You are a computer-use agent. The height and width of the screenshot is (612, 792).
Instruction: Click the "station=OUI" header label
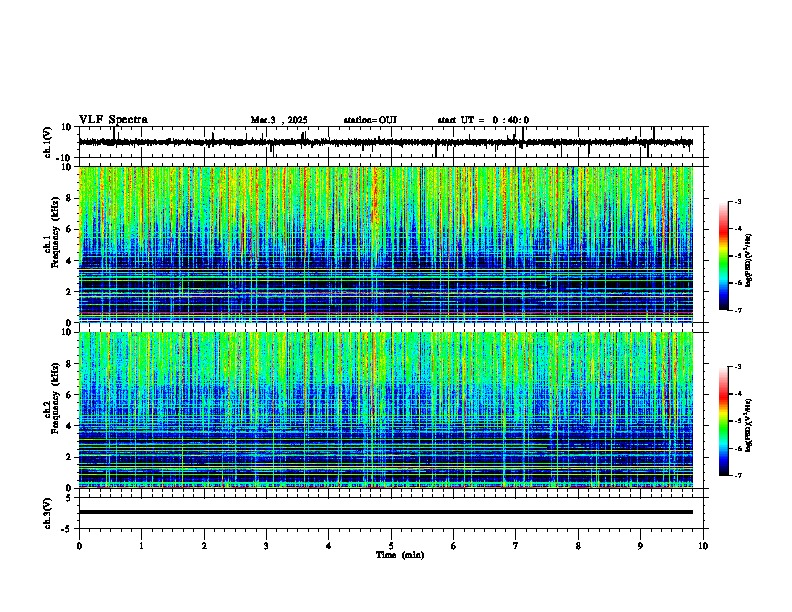pos(370,120)
